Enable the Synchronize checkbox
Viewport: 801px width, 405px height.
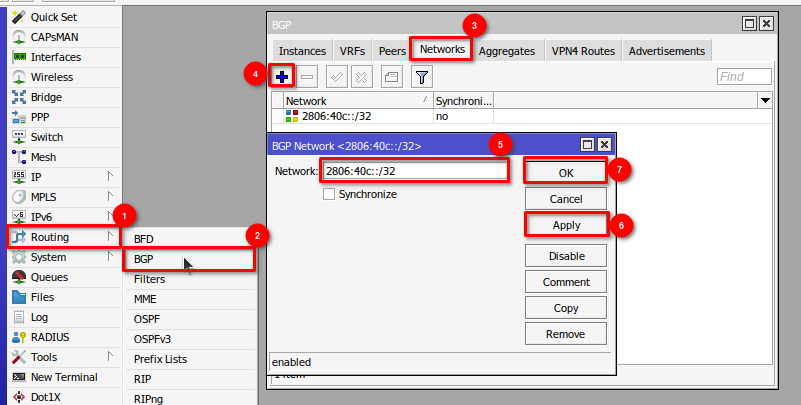[329, 194]
